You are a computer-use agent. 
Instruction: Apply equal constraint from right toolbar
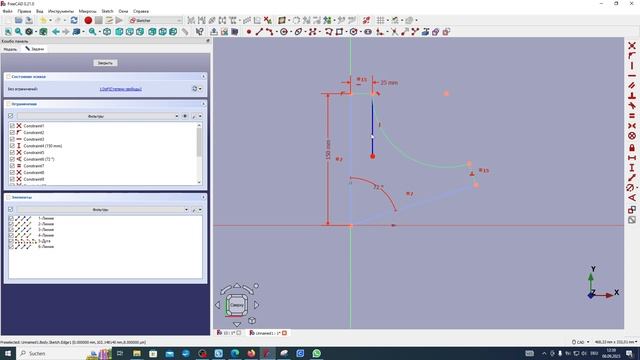tap(632, 116)
